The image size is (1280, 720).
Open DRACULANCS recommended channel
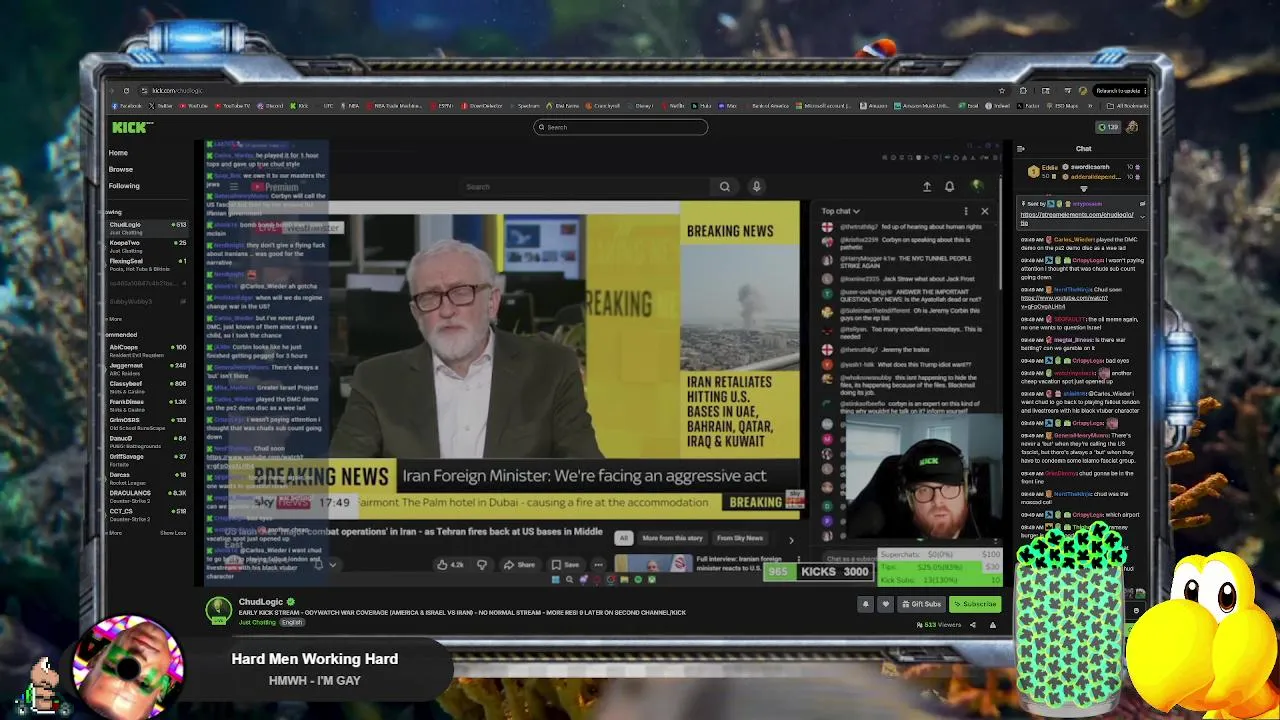pyautogui.click(x=147, y=495)
